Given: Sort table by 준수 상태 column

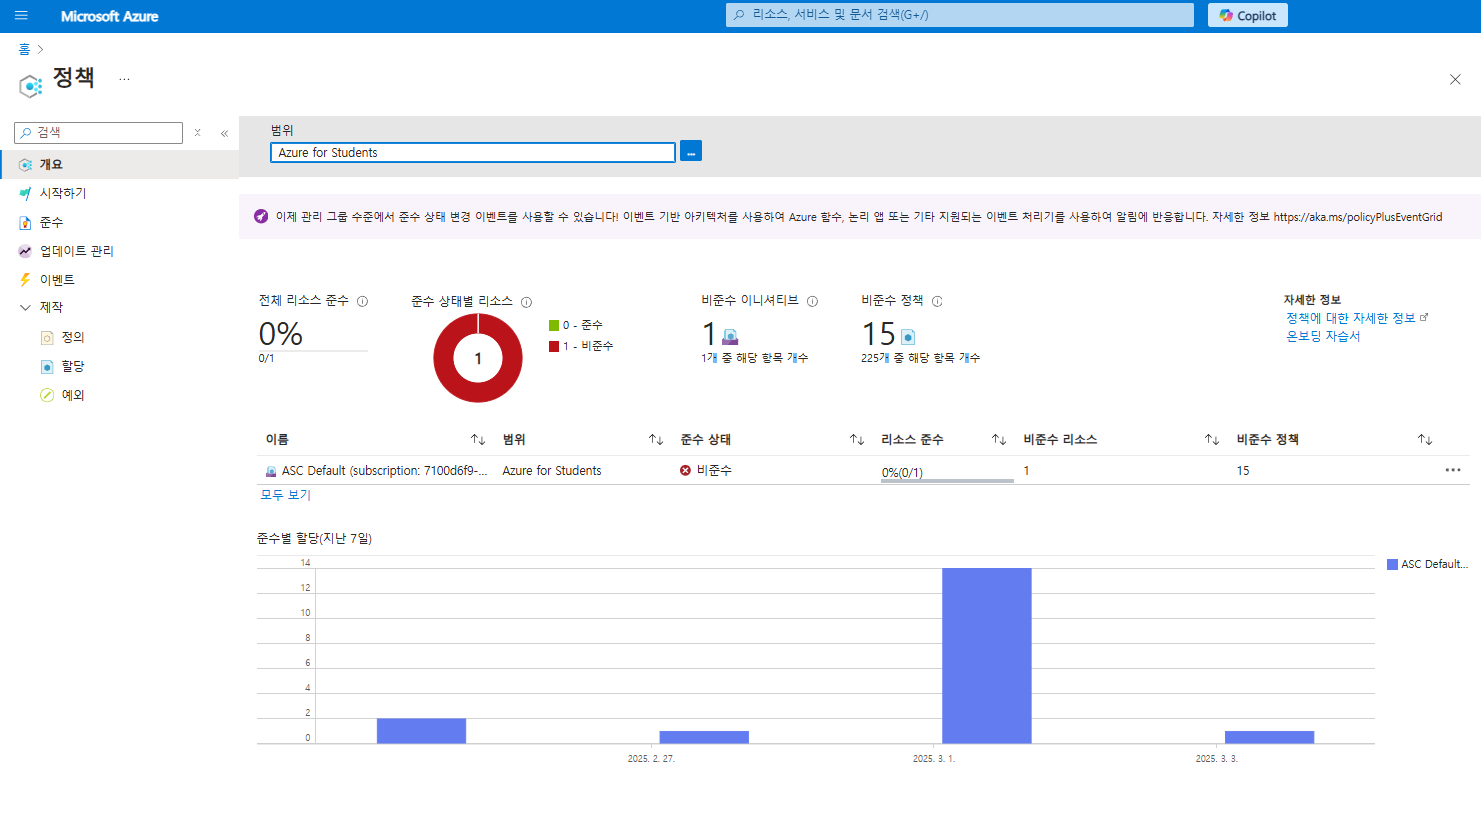Looking at the screenshot, I should pos(857,440).
